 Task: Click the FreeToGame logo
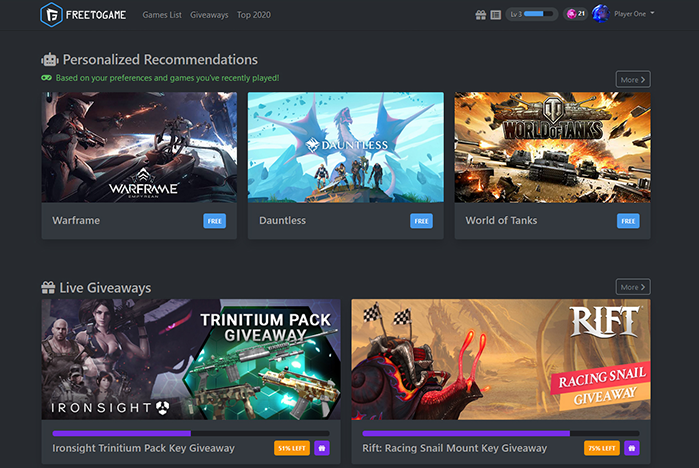(83, 15)
